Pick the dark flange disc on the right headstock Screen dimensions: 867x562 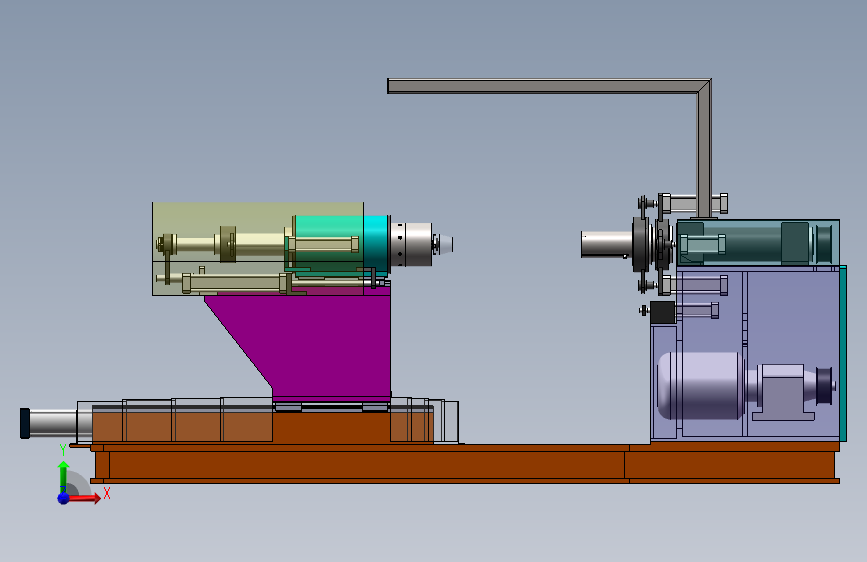(x=640, y=244)
